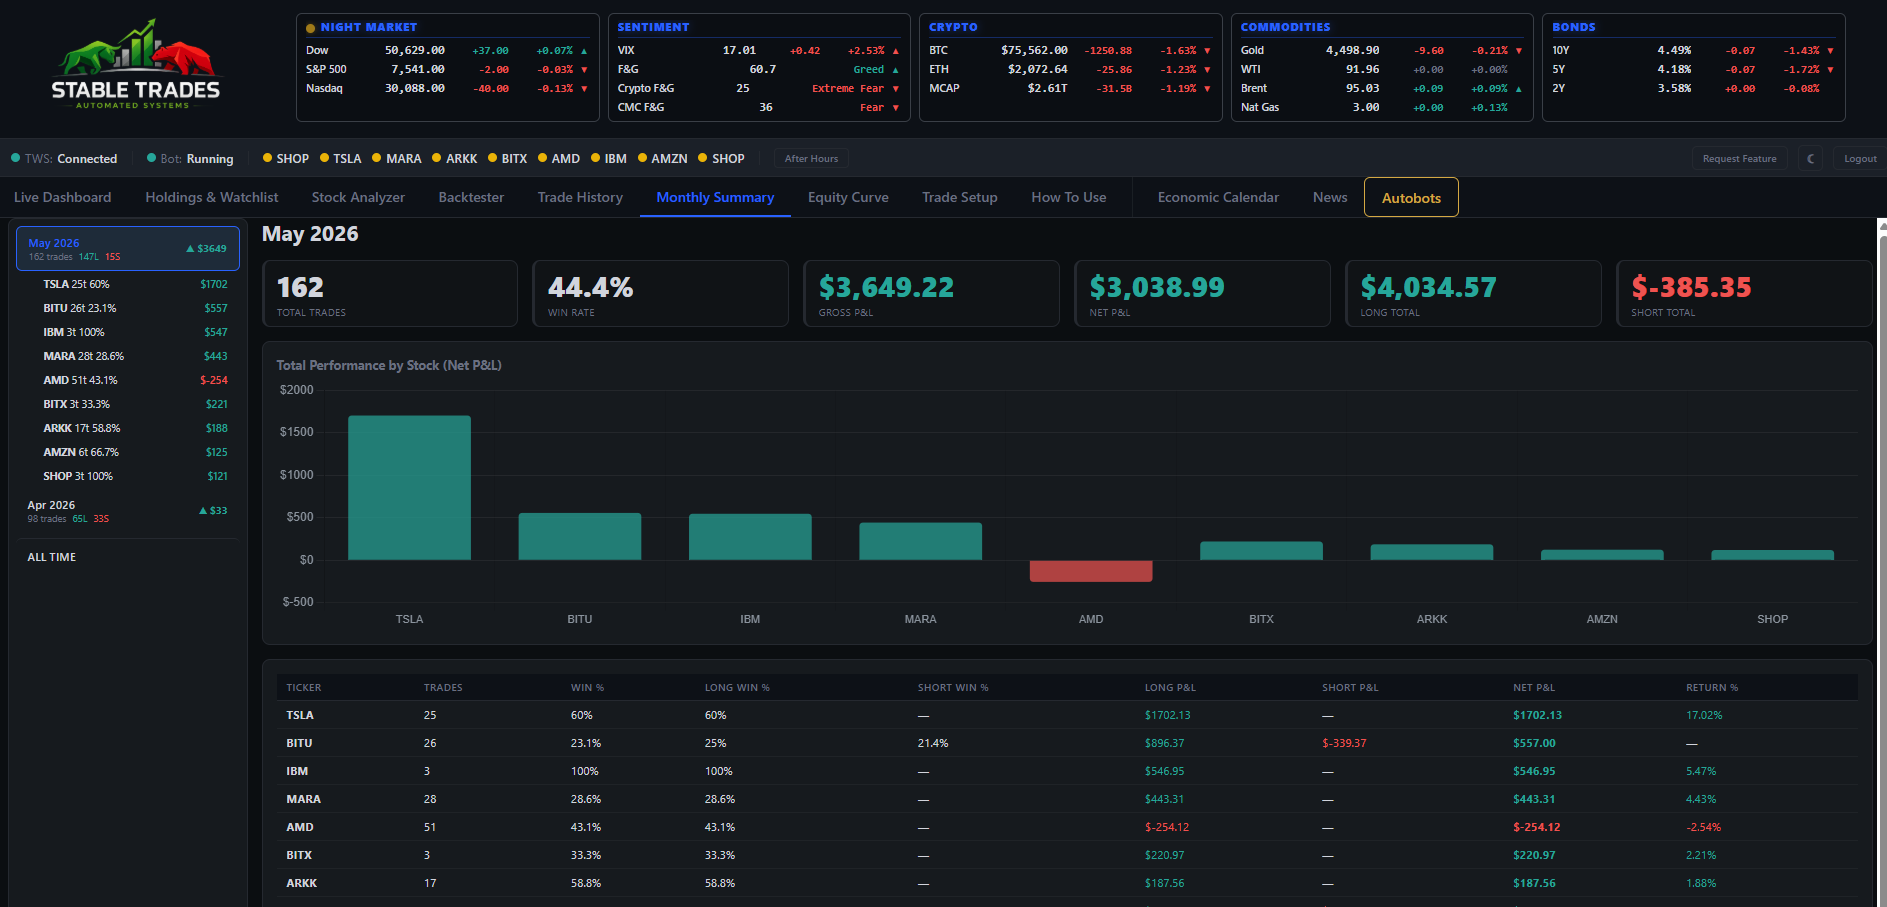Image resolution: width=1887 pixels, height=907 pixels.
Task: Switch to the News tab
Action: point(1330,197)
